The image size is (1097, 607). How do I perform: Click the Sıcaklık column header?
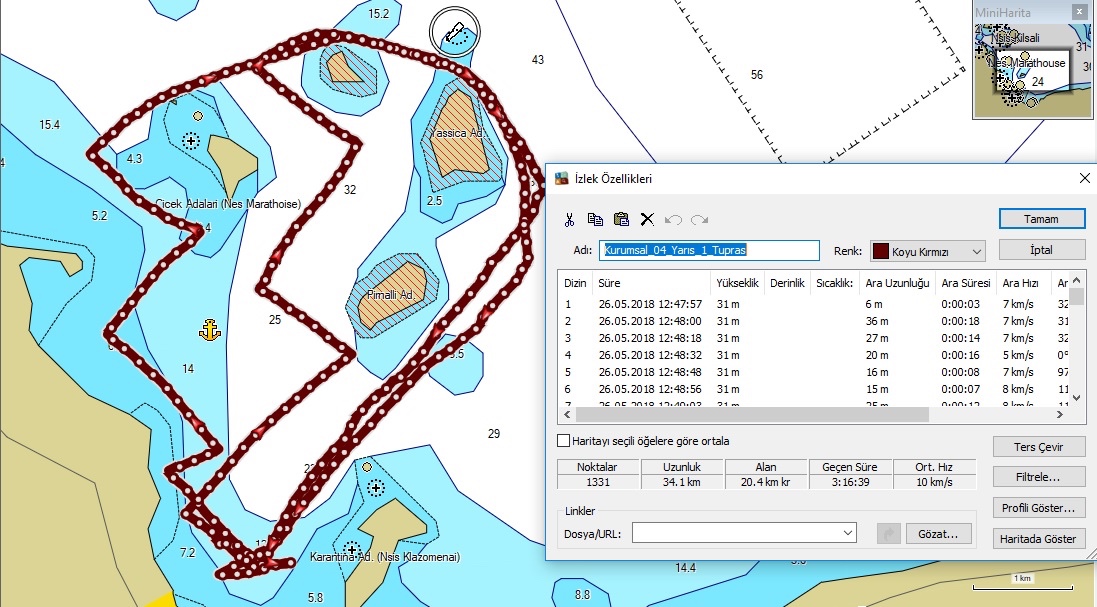(835, 283)
